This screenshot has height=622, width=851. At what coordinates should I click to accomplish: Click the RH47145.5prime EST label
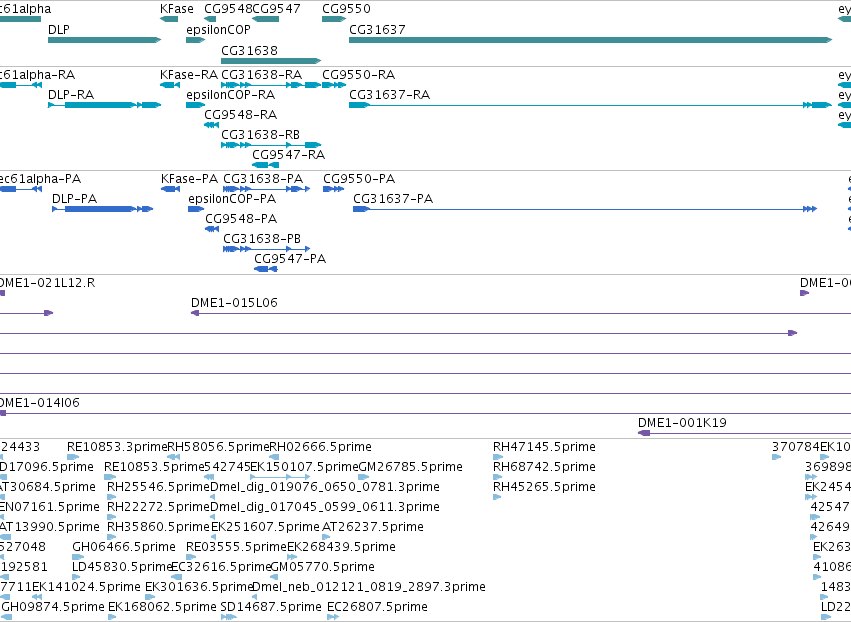[544, 447]
